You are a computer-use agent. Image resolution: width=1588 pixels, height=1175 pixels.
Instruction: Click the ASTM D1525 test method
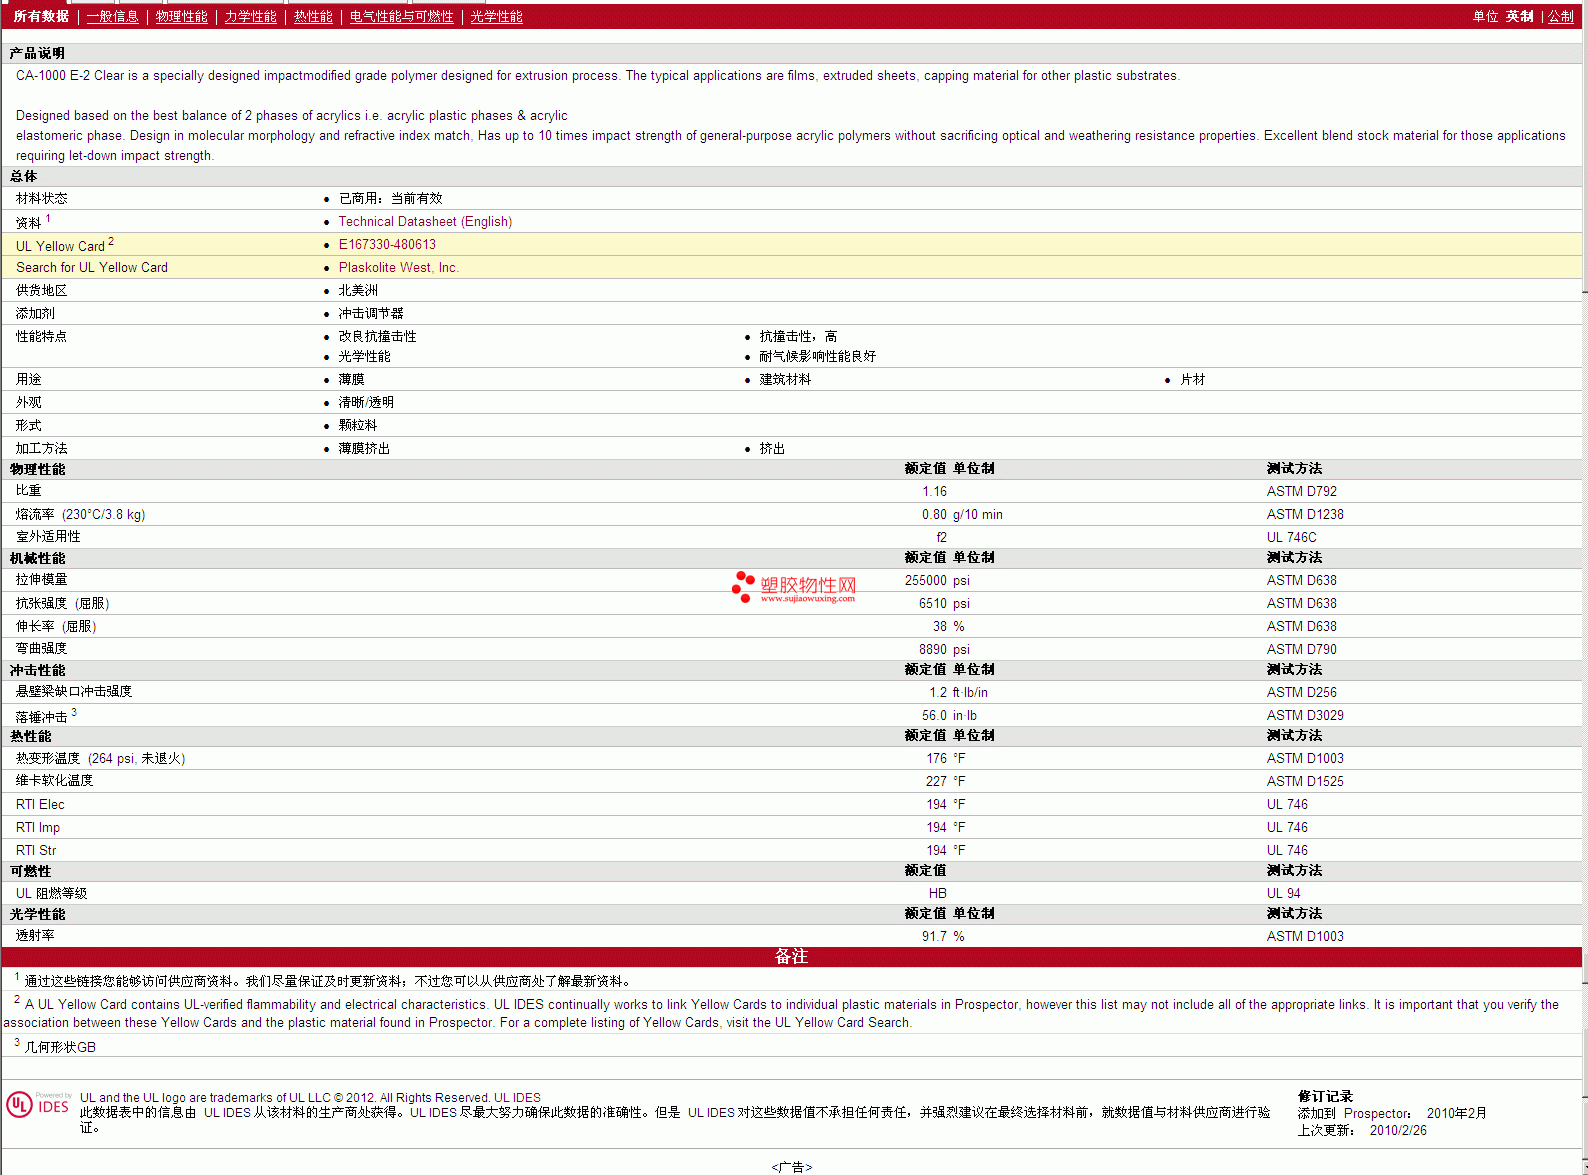click(1305, 782)
